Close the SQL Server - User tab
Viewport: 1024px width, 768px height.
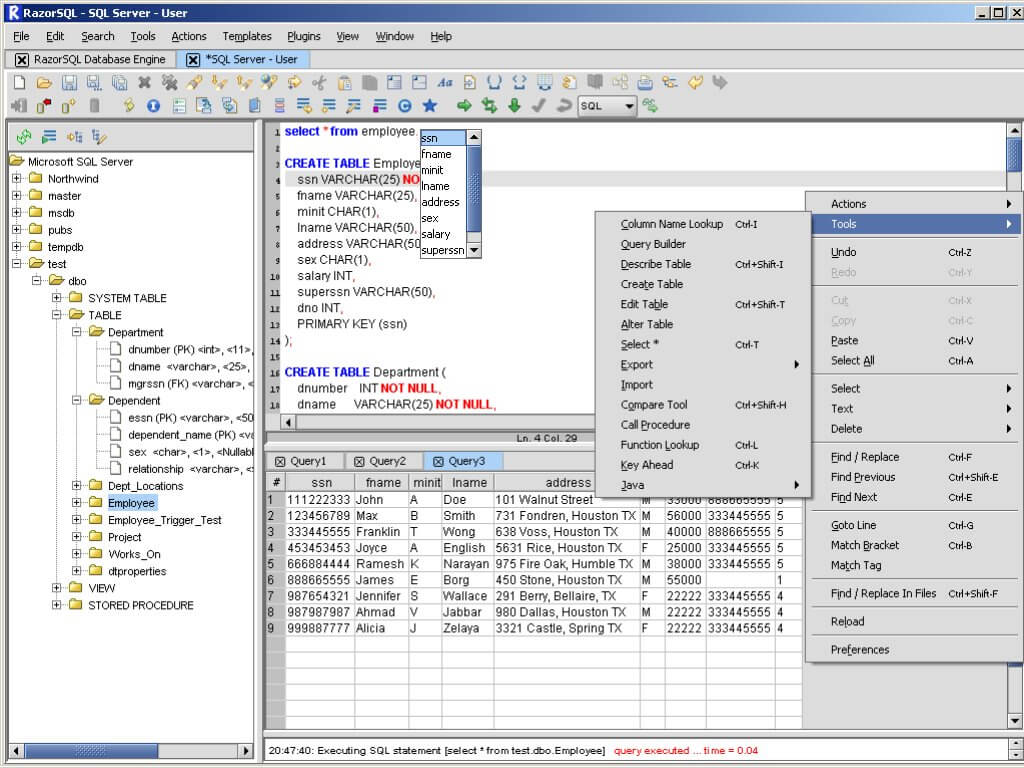[x=193, y=60]
